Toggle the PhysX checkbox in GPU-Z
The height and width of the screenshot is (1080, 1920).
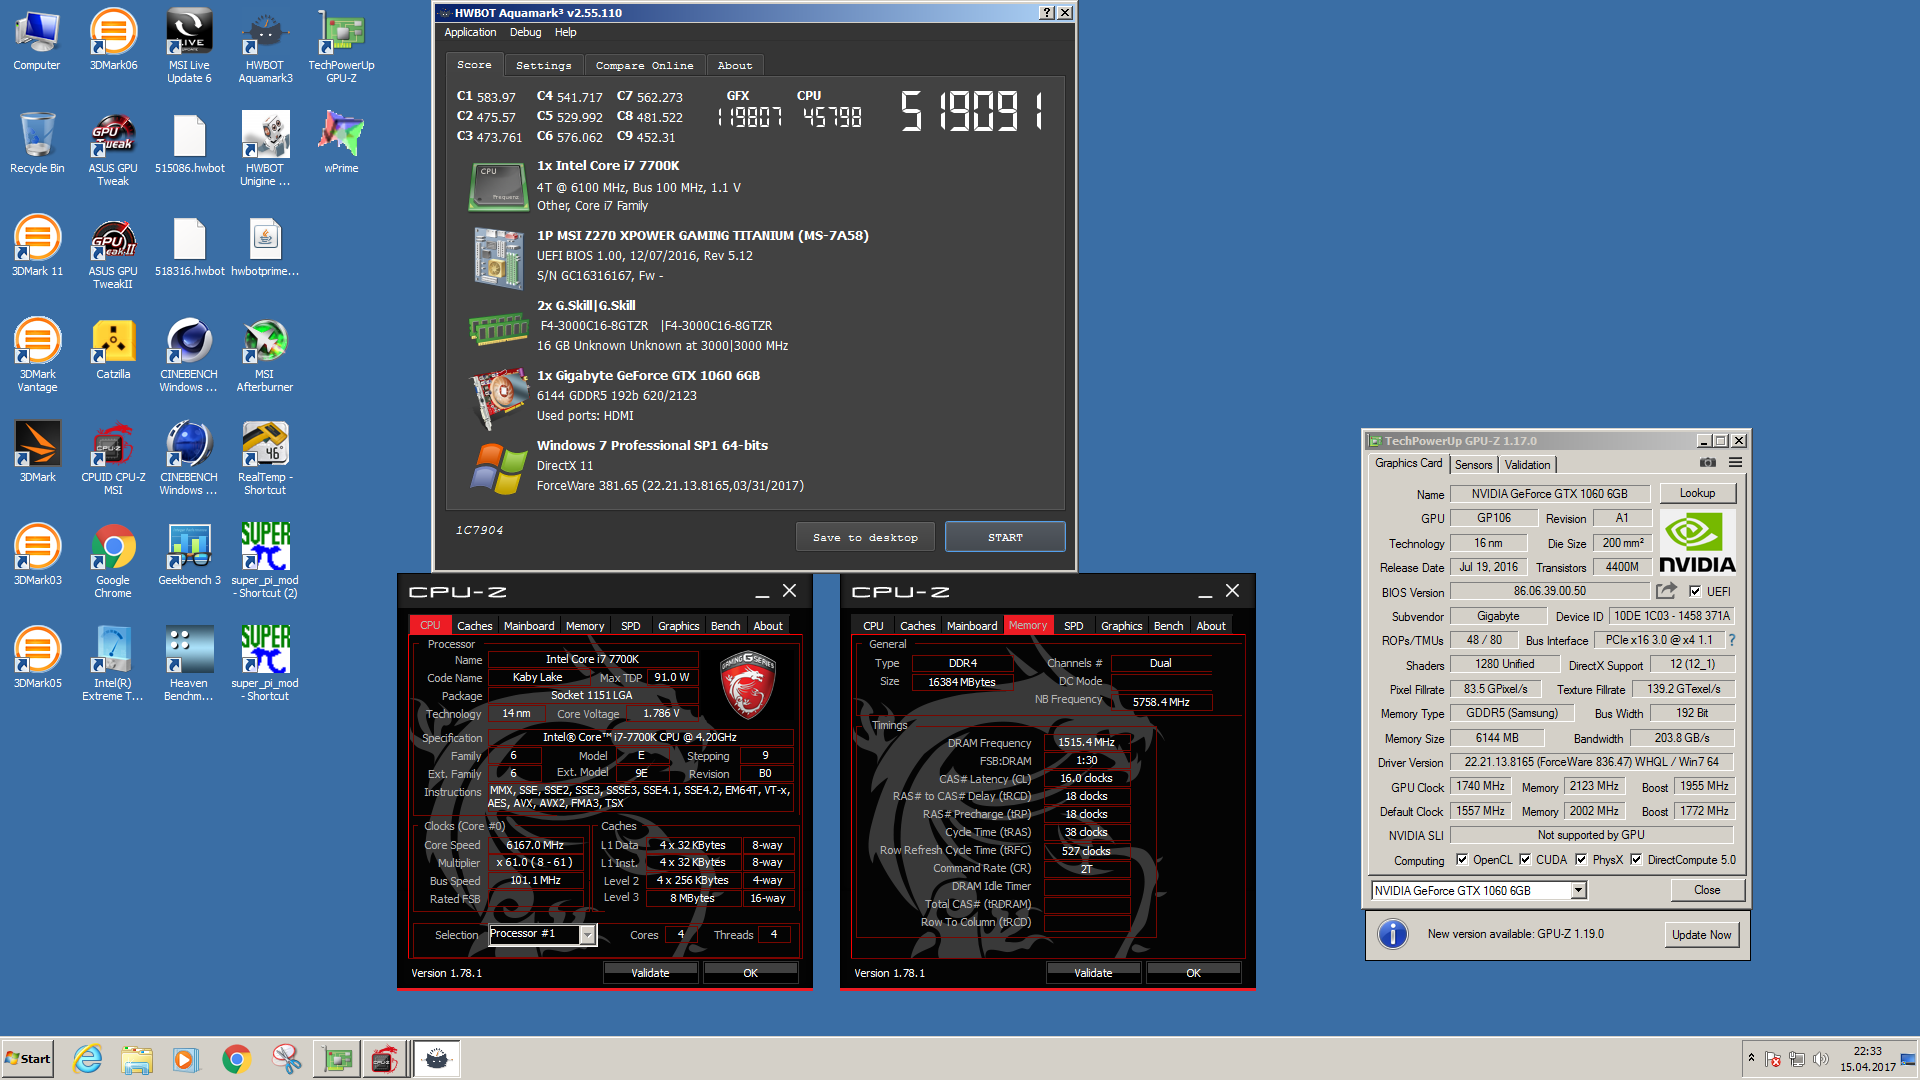tap(1581, 859)
